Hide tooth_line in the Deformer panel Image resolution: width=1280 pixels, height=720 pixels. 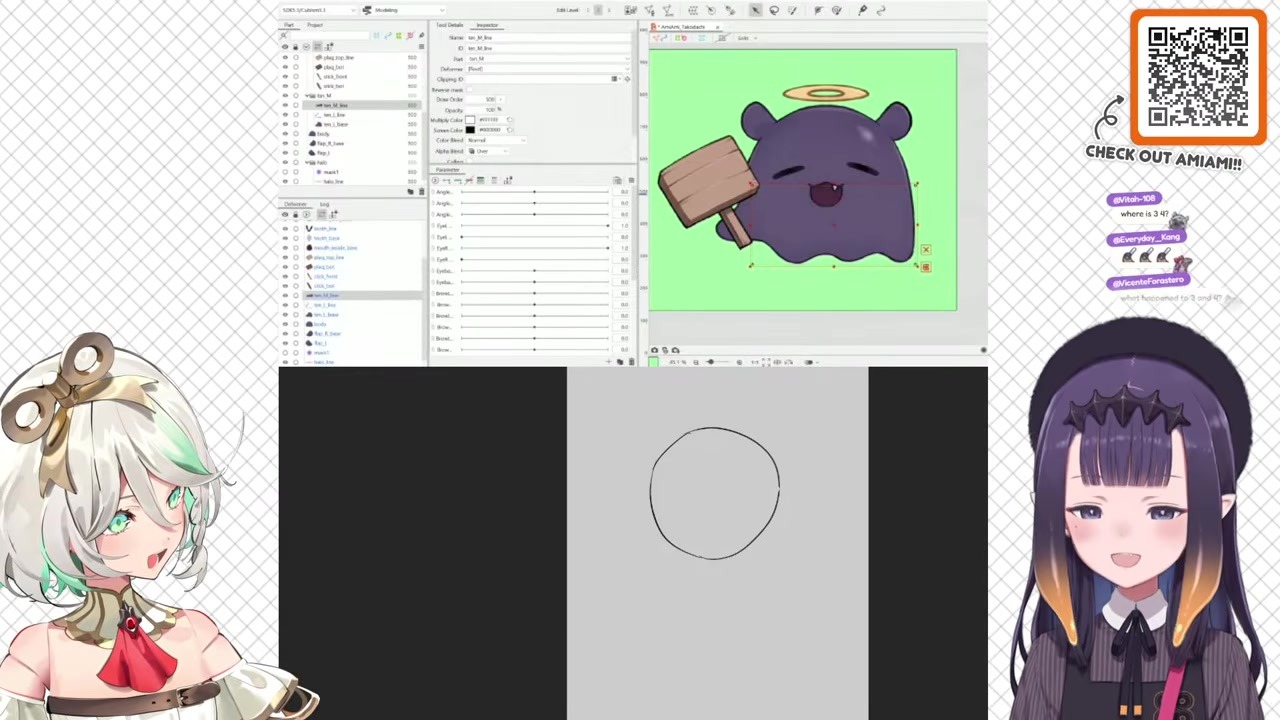point(285,229)
